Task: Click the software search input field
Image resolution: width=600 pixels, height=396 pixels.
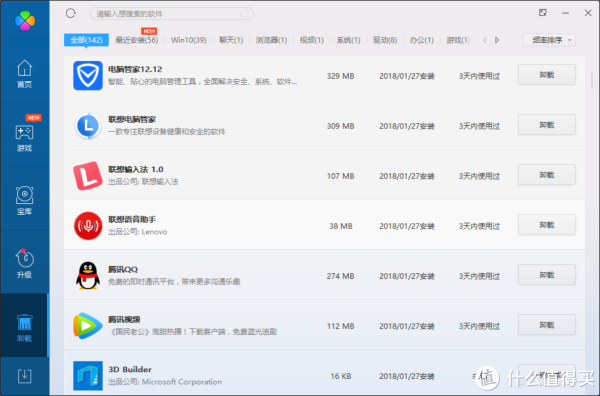Action: coord(171,14)
